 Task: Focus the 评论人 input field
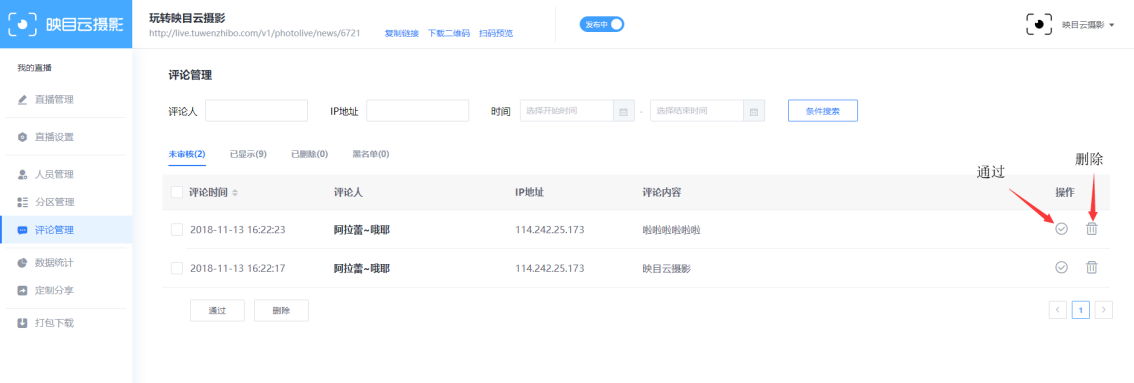(257, 111)
